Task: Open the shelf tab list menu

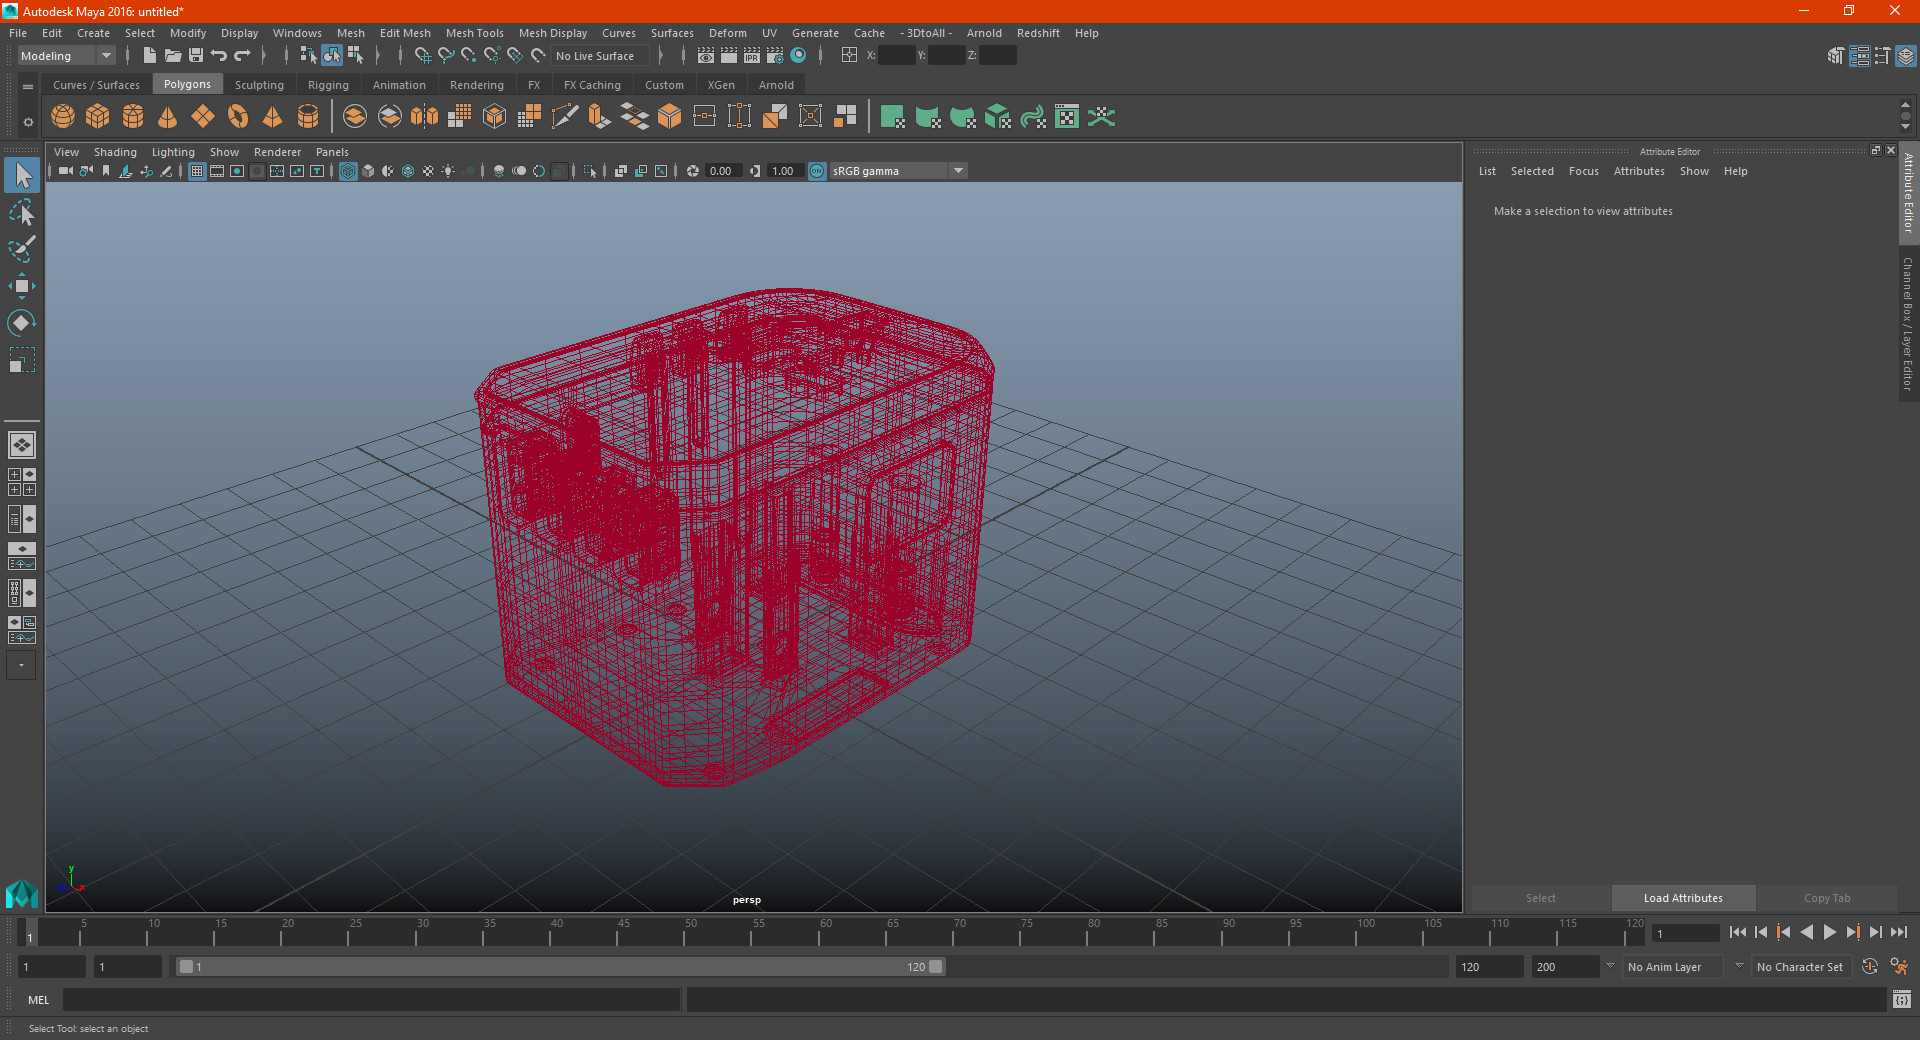Action: 28,87
